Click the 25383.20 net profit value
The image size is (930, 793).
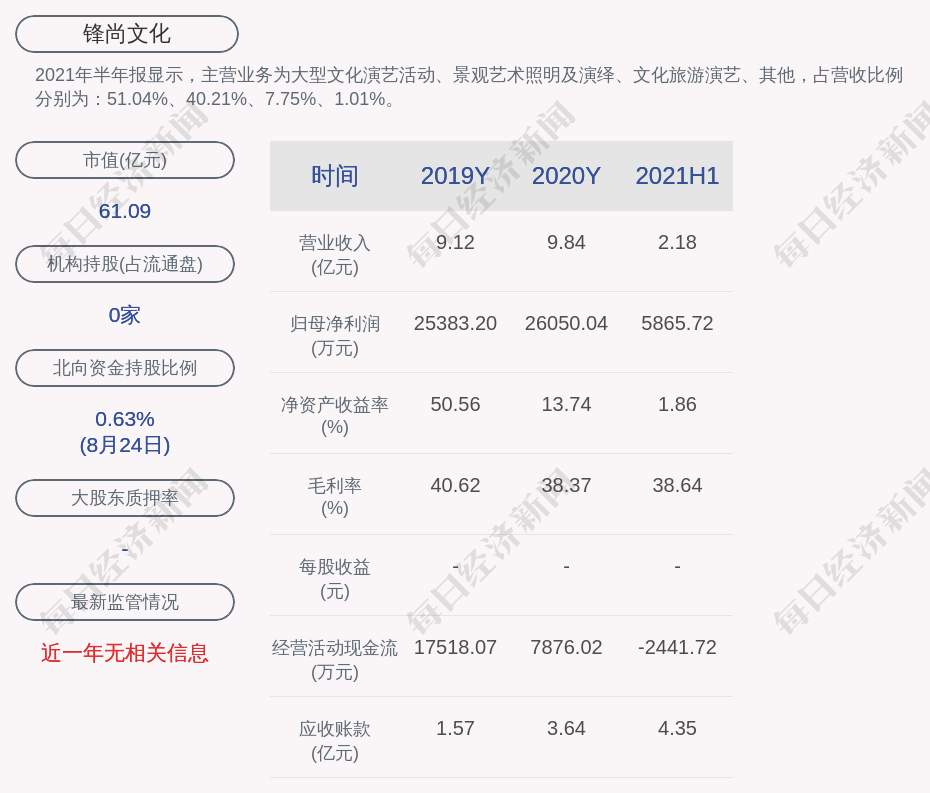455,323
